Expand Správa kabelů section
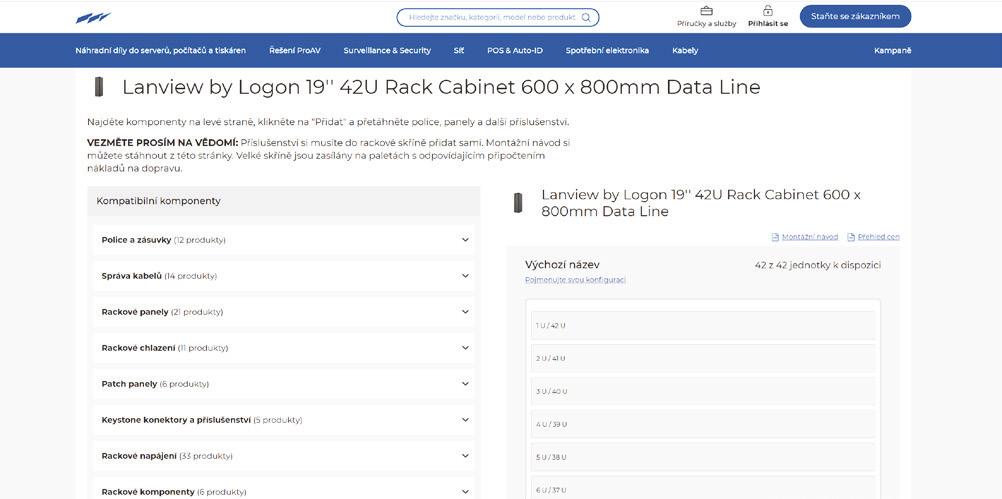This screenshot has height=499, width=1002. [x=284, y=276]
